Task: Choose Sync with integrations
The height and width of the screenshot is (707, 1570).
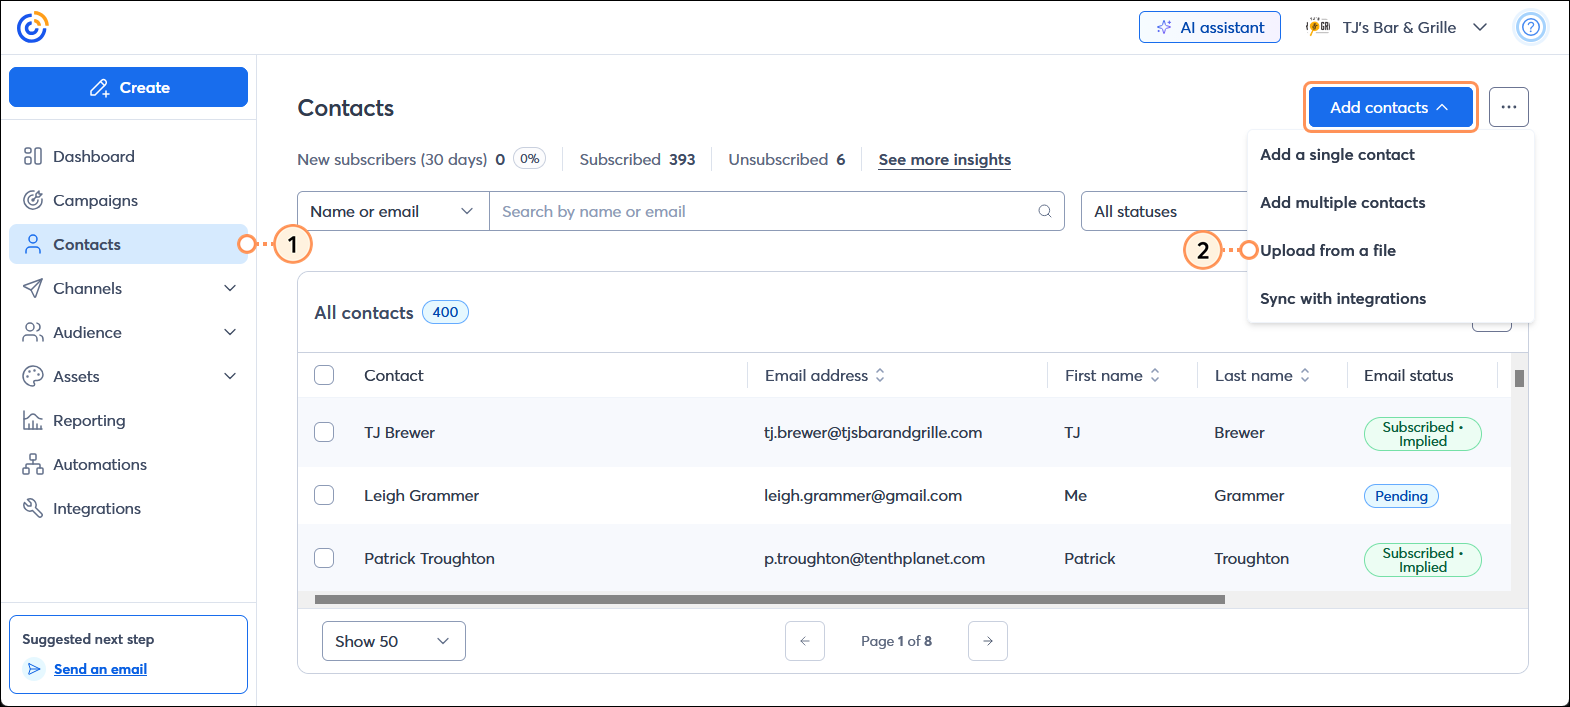Action: pyautogui.click(x=1343, y=298)
